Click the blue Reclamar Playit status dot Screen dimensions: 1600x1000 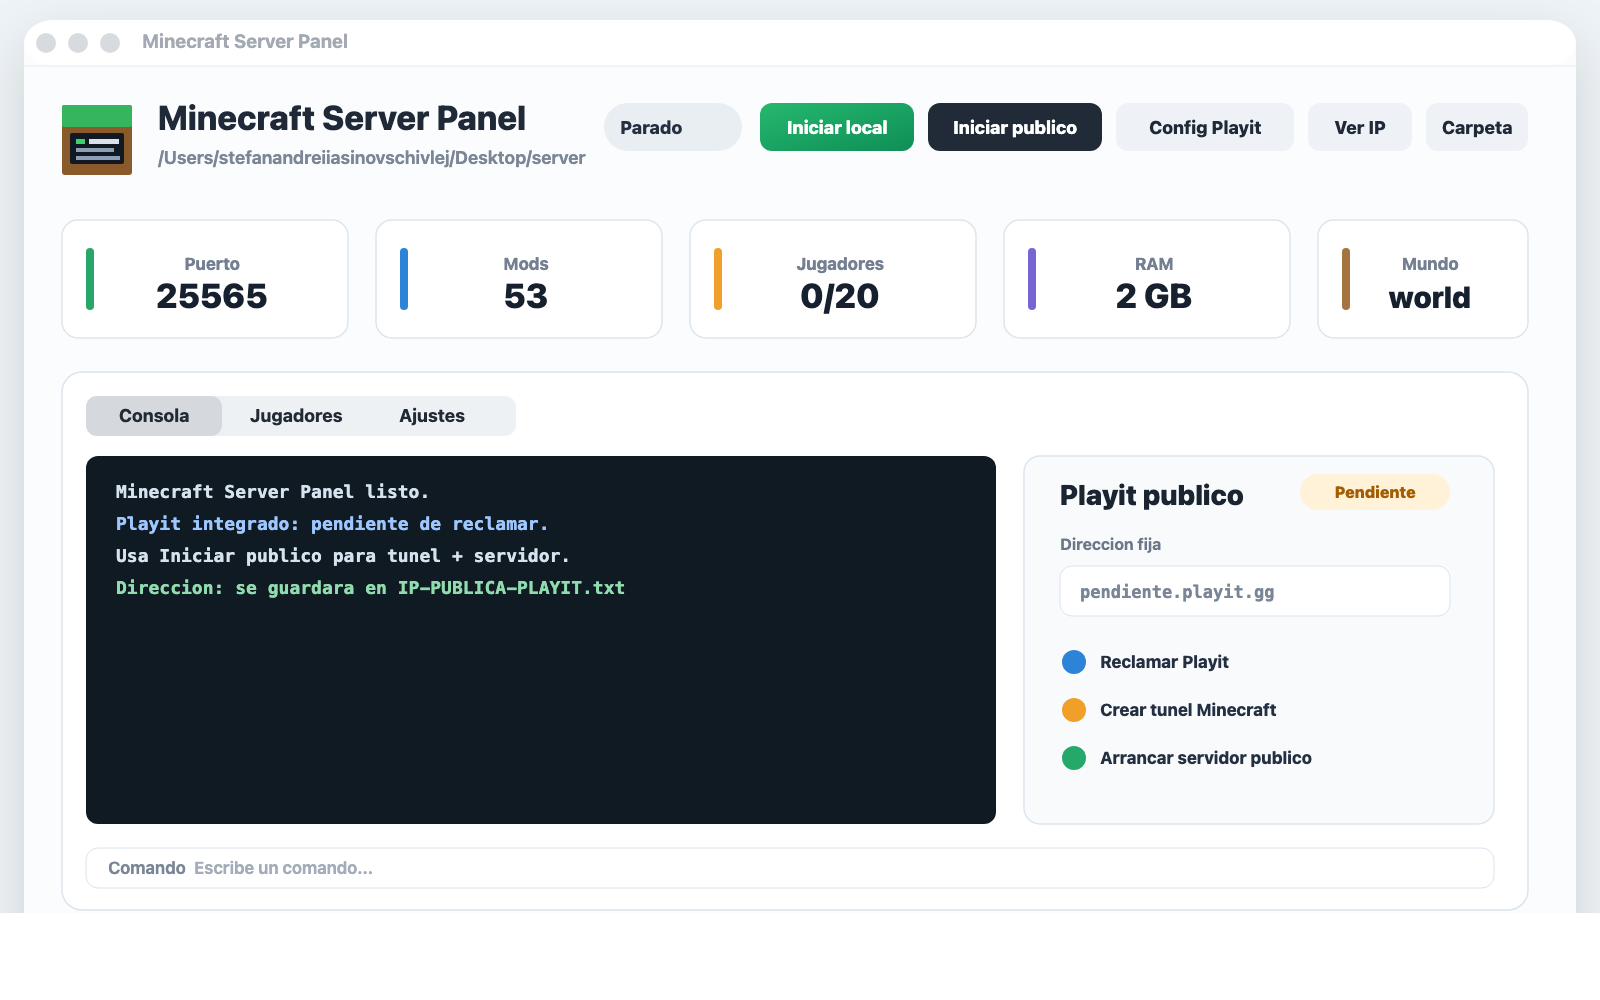1074,662
